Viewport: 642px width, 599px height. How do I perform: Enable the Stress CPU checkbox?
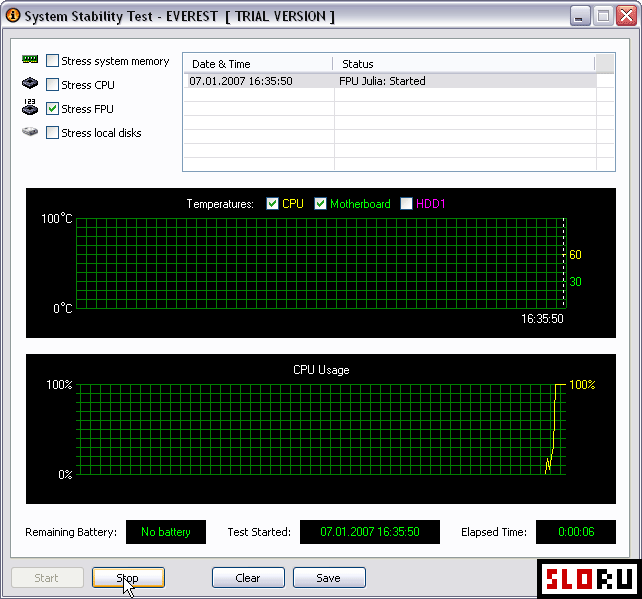[x=52, y=85]
